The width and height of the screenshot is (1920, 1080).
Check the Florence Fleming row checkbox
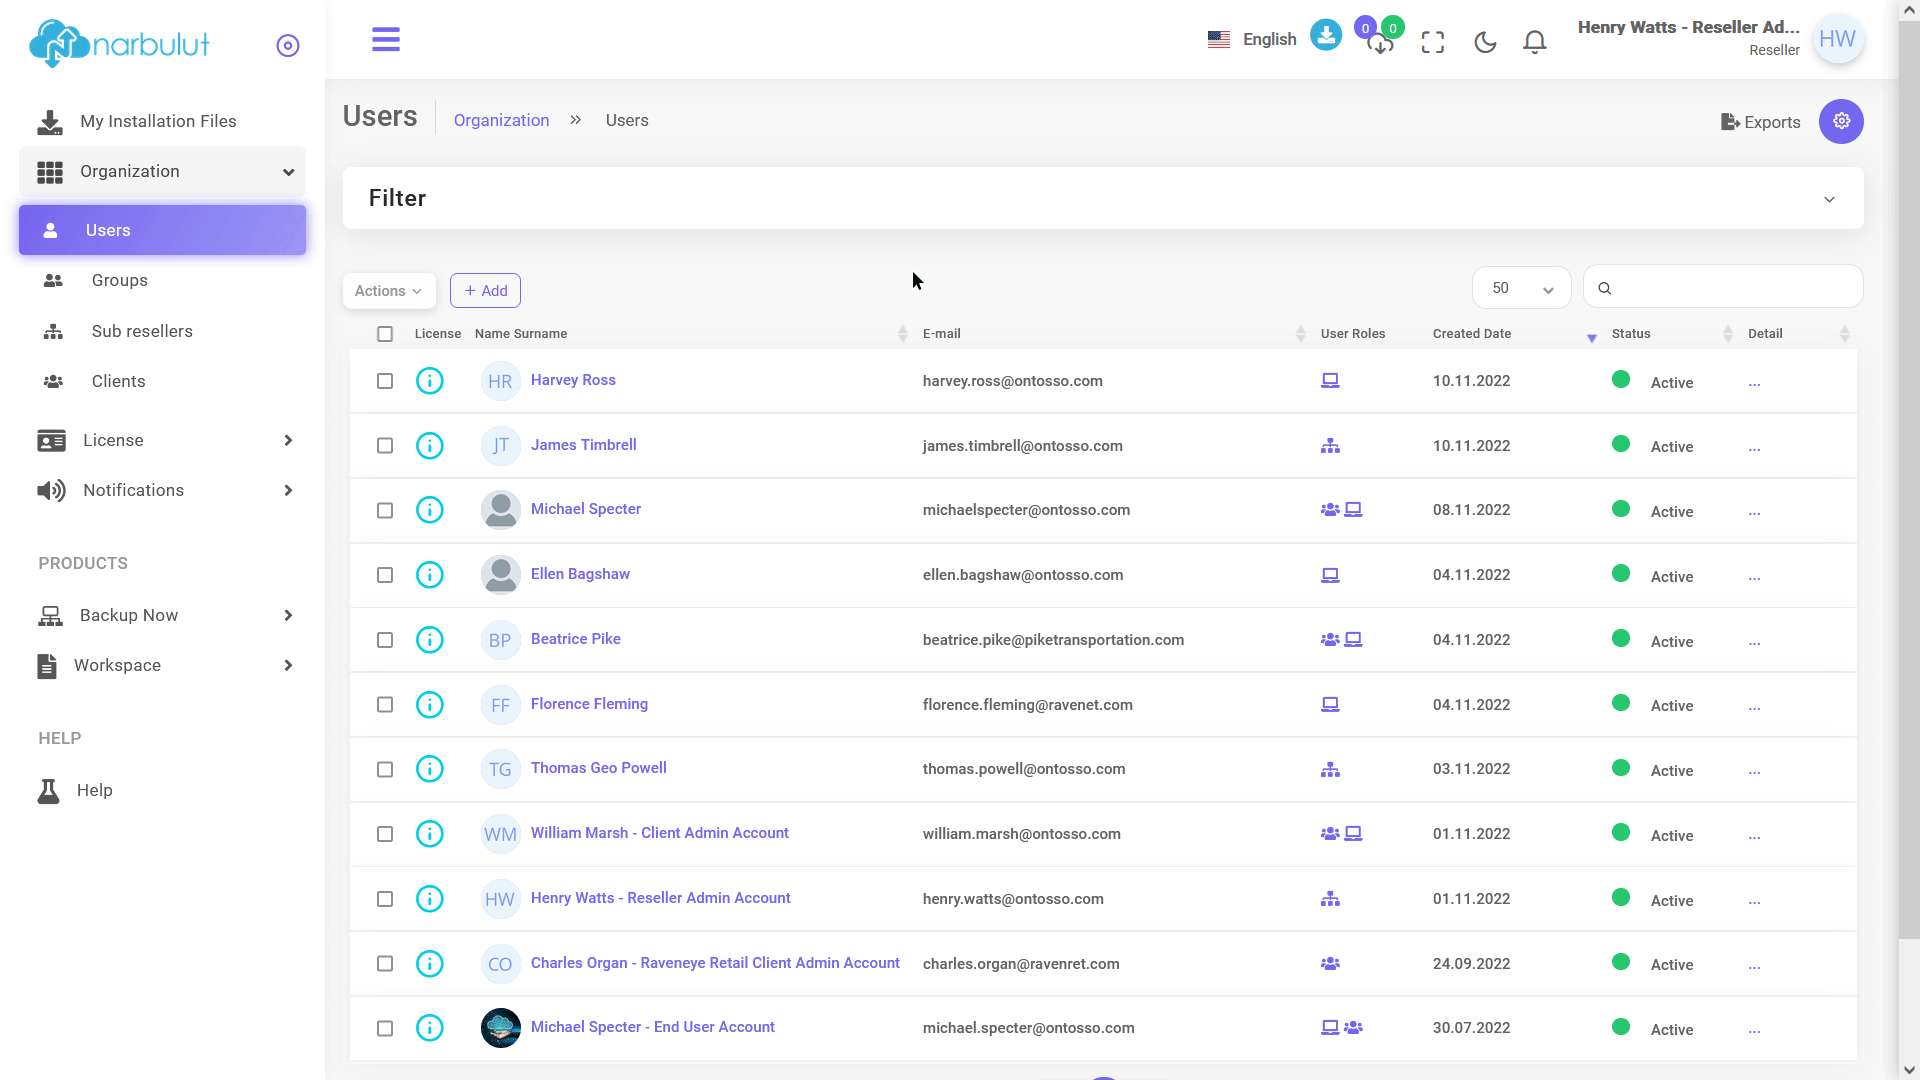coord(385,705)
